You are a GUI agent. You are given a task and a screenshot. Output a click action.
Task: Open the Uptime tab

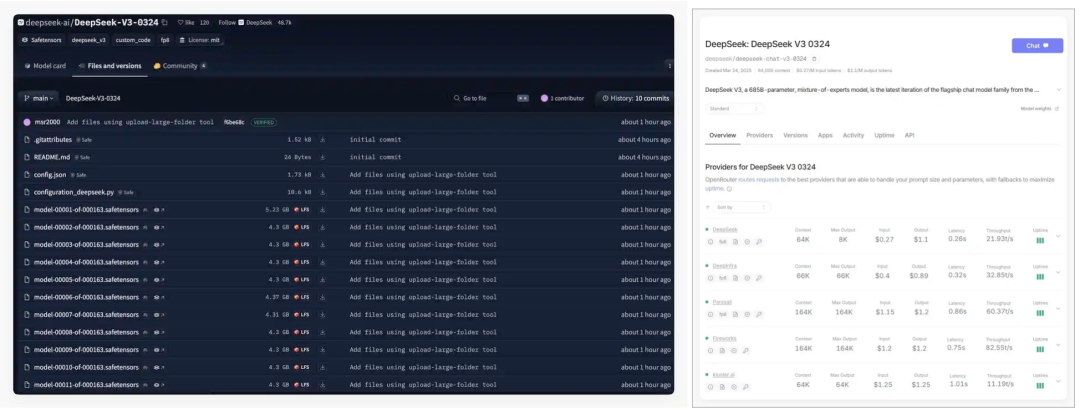click(884, 136)
